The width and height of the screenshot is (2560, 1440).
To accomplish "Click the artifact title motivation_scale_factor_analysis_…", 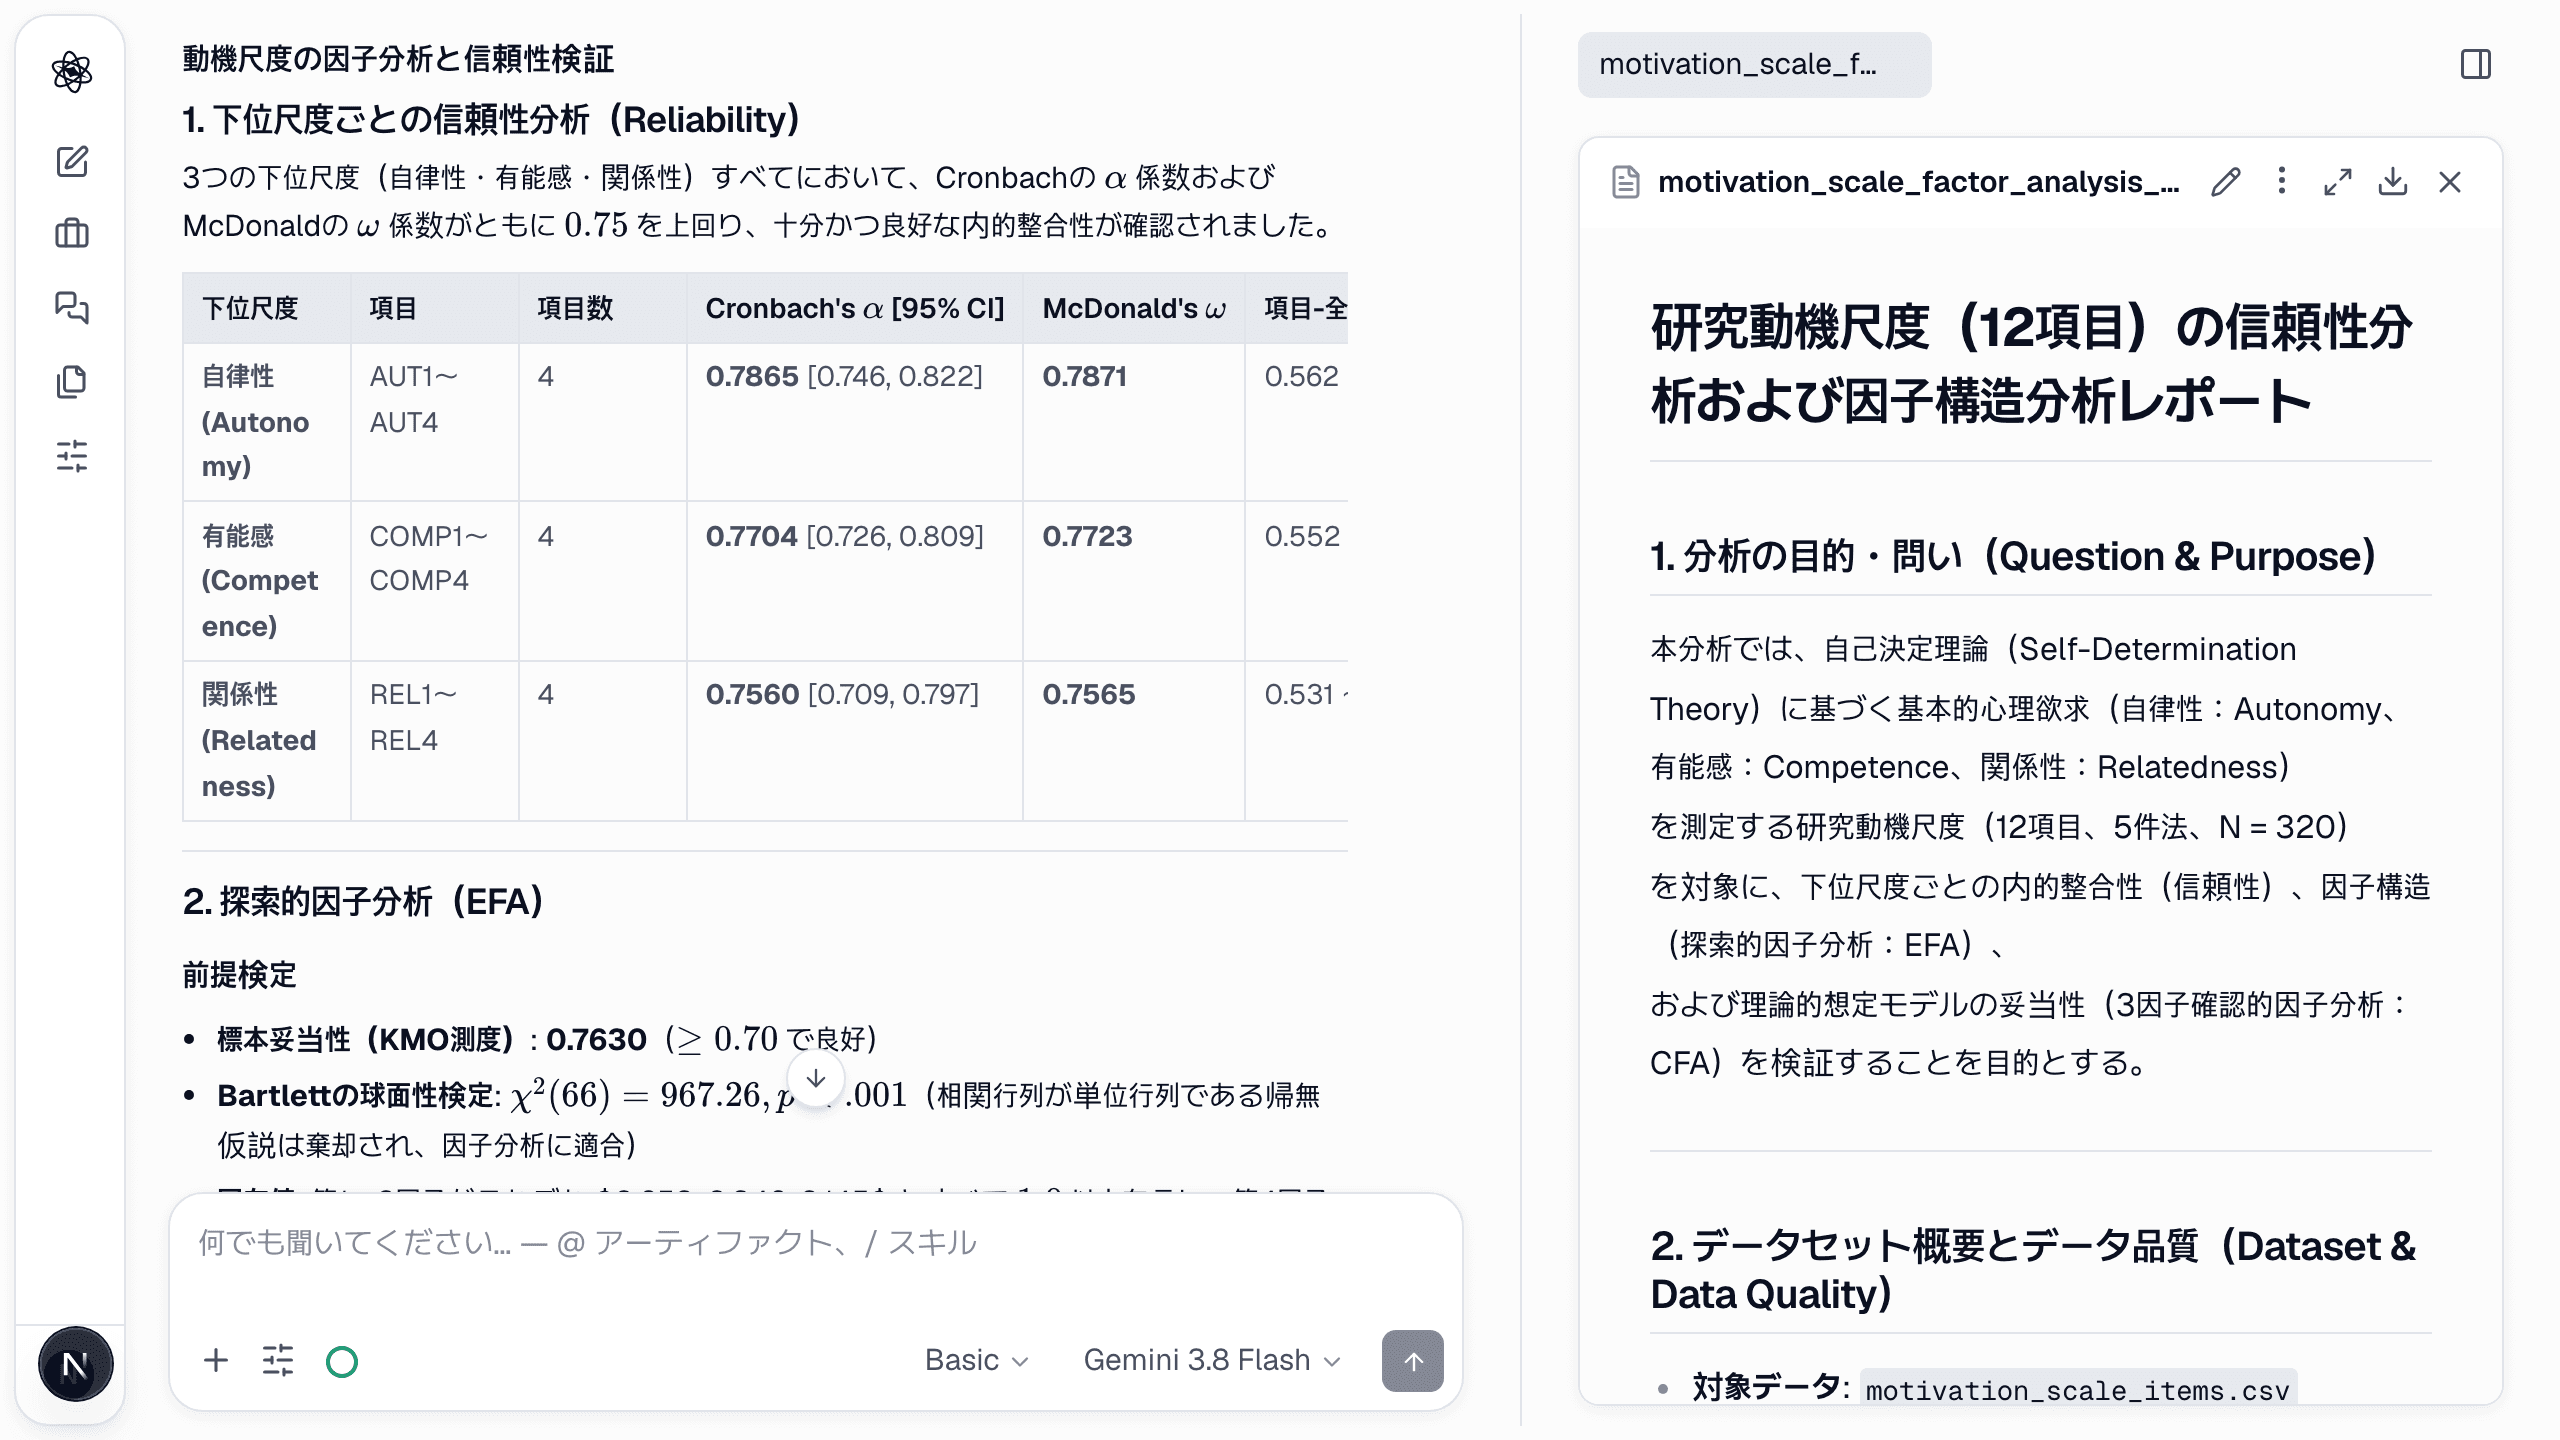I will [1918, 182].
